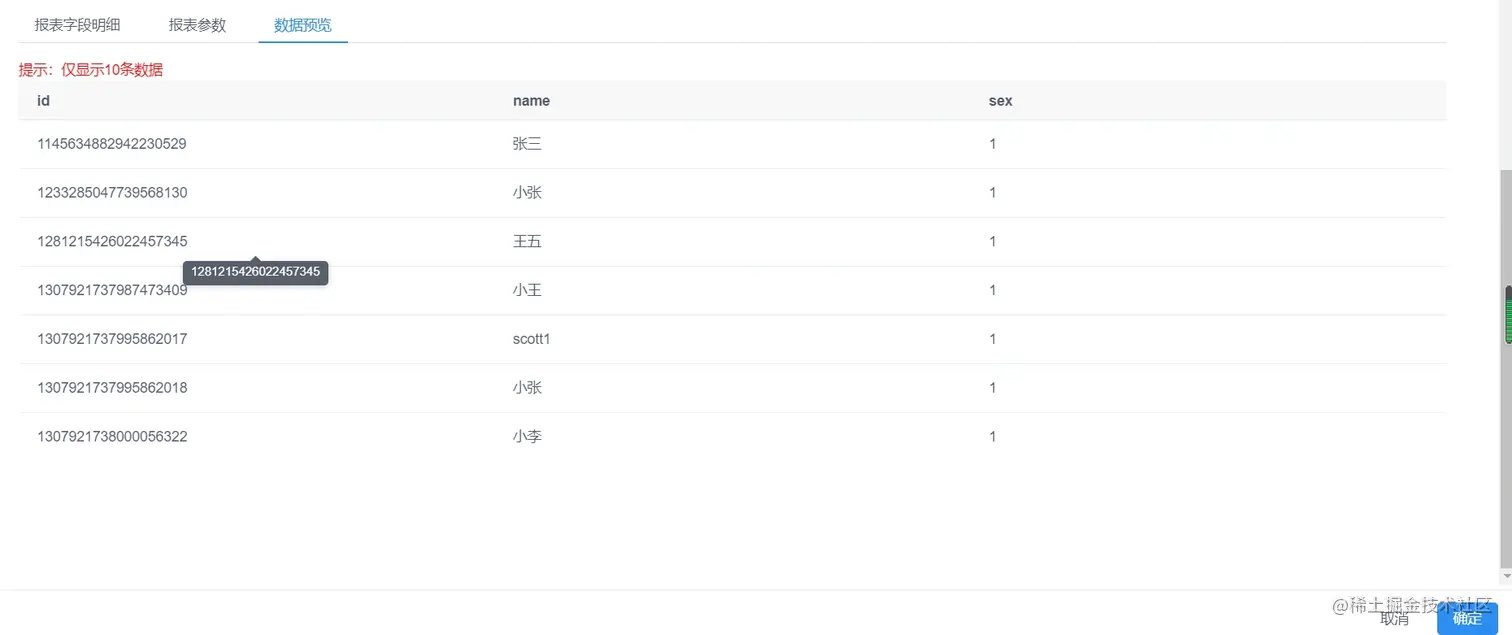Click the tooltip showing 1281215426022457345
The image size is (1512, 635).
click(256, 272)
